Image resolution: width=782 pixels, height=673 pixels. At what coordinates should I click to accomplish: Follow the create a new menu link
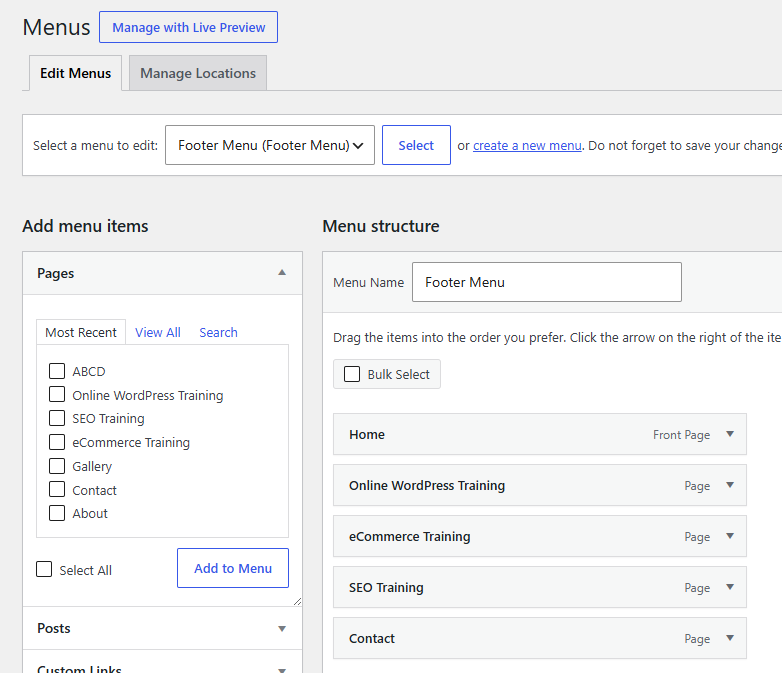[x=527, y=146]
